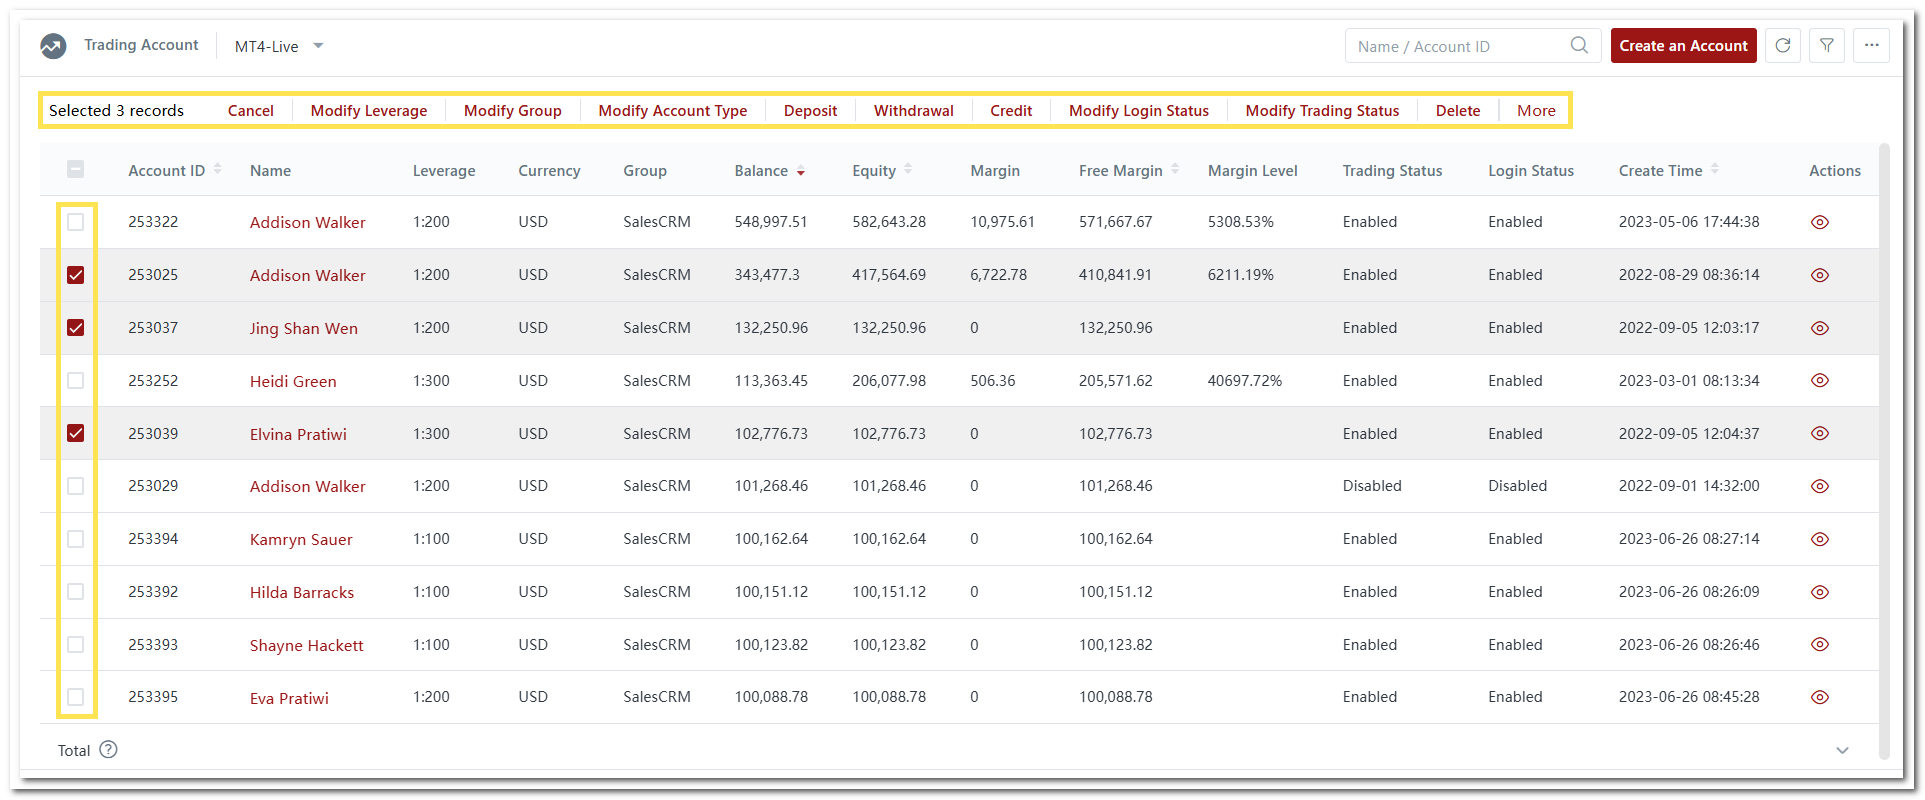Click the search magnifier icon

tap(1579, 46)
